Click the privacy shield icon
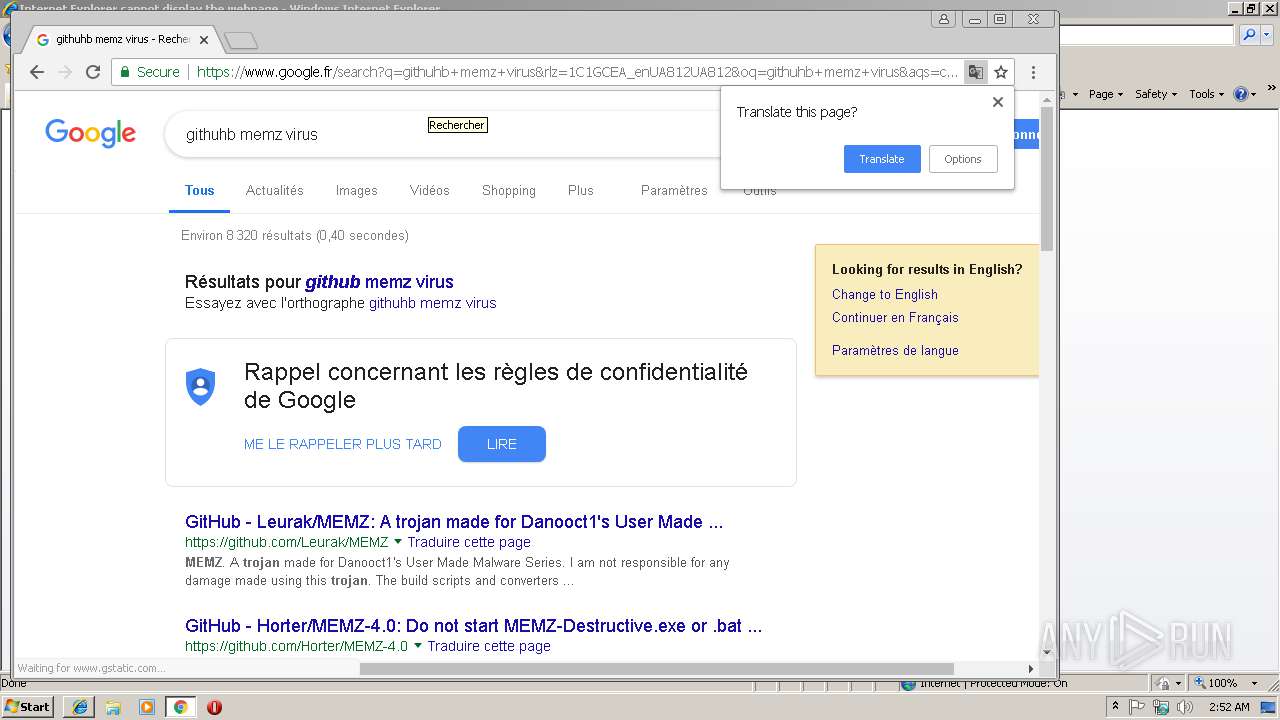This screenshot has height=720, width=1280. (201, 387)
